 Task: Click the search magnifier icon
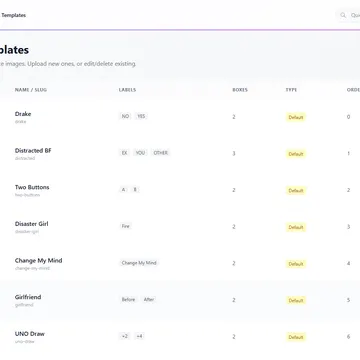(x=343, y=15)
